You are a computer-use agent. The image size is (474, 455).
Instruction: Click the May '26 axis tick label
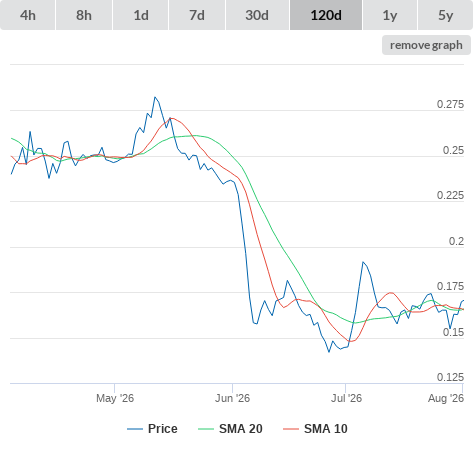pyautogui.click(x=115, y=398)
